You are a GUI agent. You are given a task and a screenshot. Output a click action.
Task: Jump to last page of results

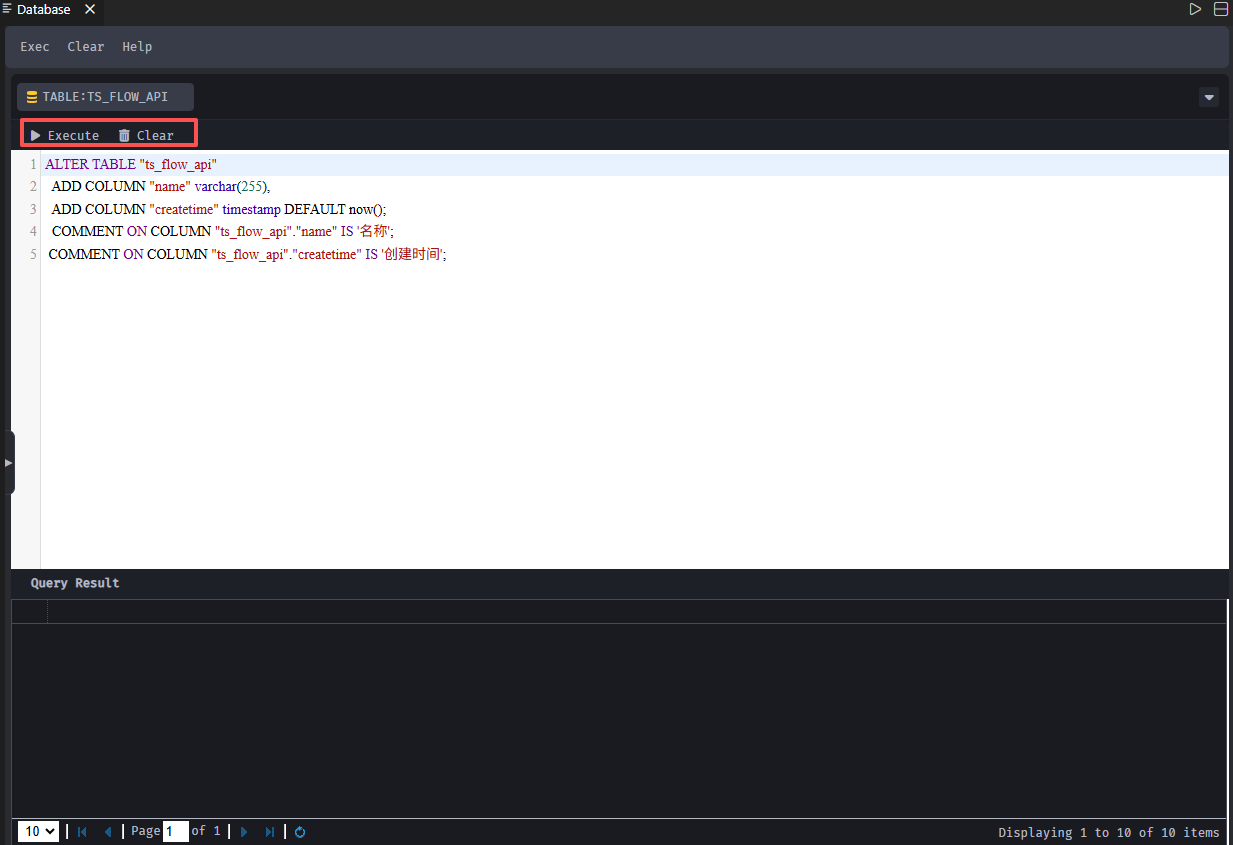270,832
